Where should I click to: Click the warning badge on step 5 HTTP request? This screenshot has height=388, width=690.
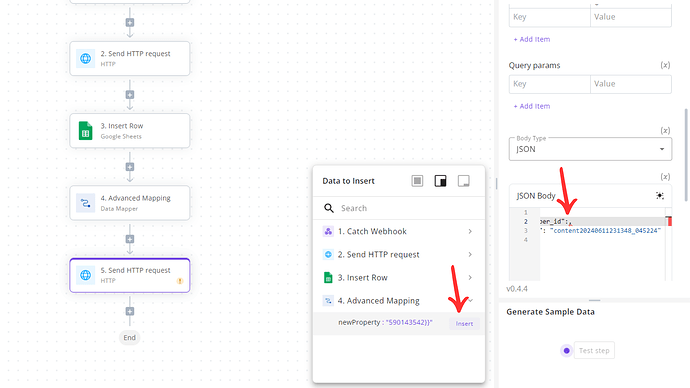180,281
